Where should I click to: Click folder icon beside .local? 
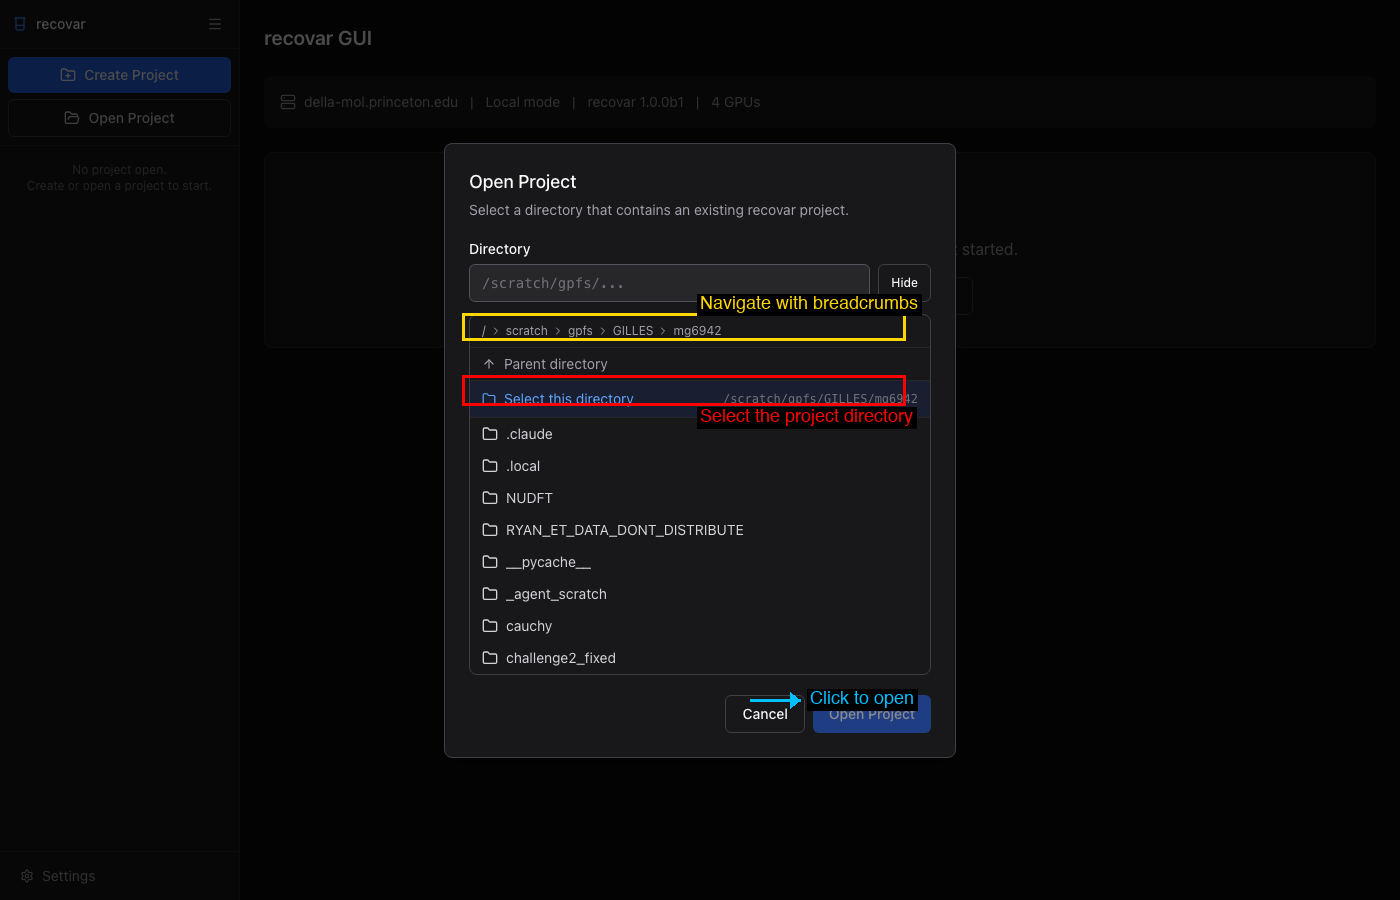(x=490, y=466)
